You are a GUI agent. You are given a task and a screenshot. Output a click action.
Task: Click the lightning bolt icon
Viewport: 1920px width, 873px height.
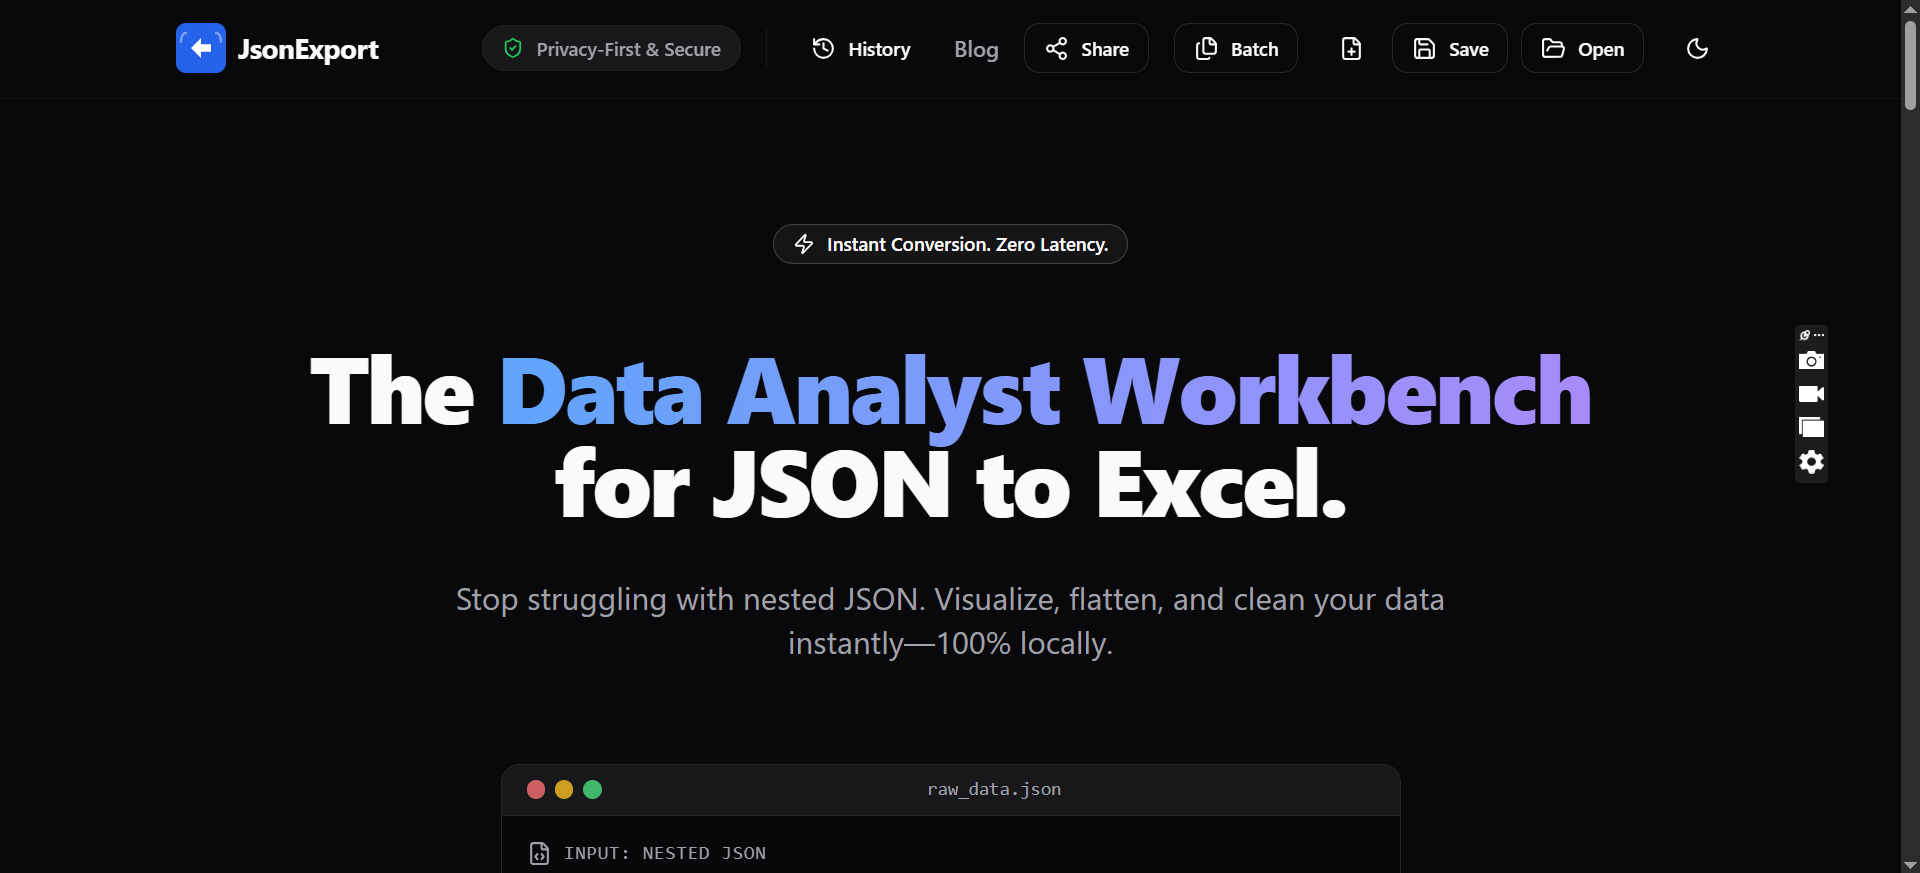coord(804,244)
